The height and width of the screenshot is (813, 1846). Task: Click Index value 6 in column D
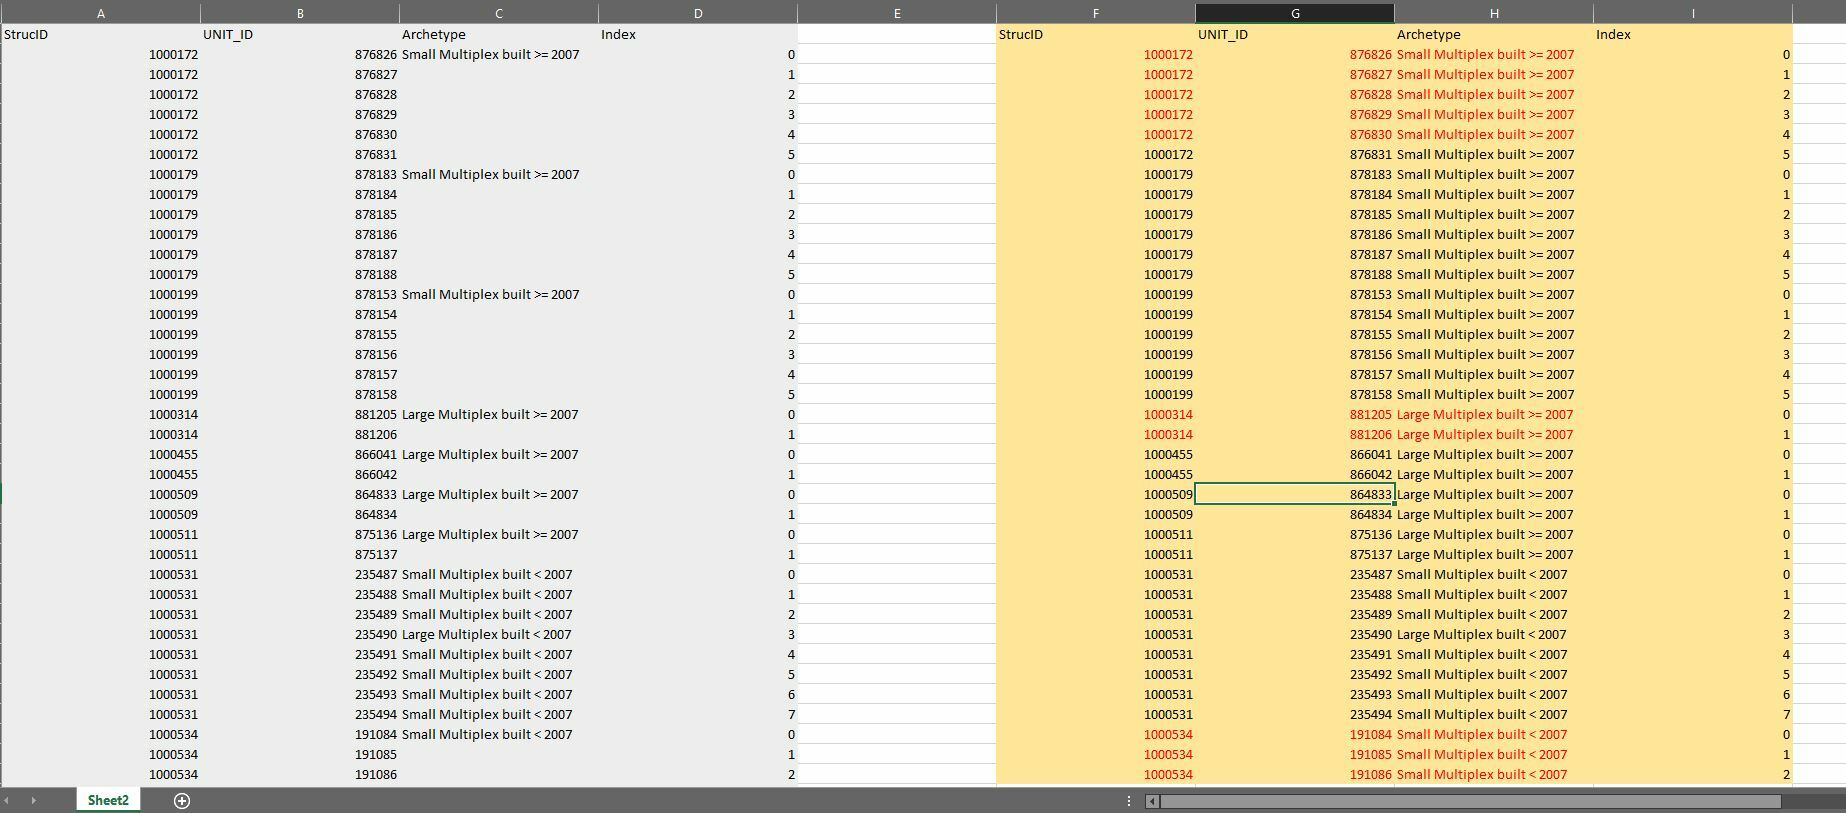point(698,694)
